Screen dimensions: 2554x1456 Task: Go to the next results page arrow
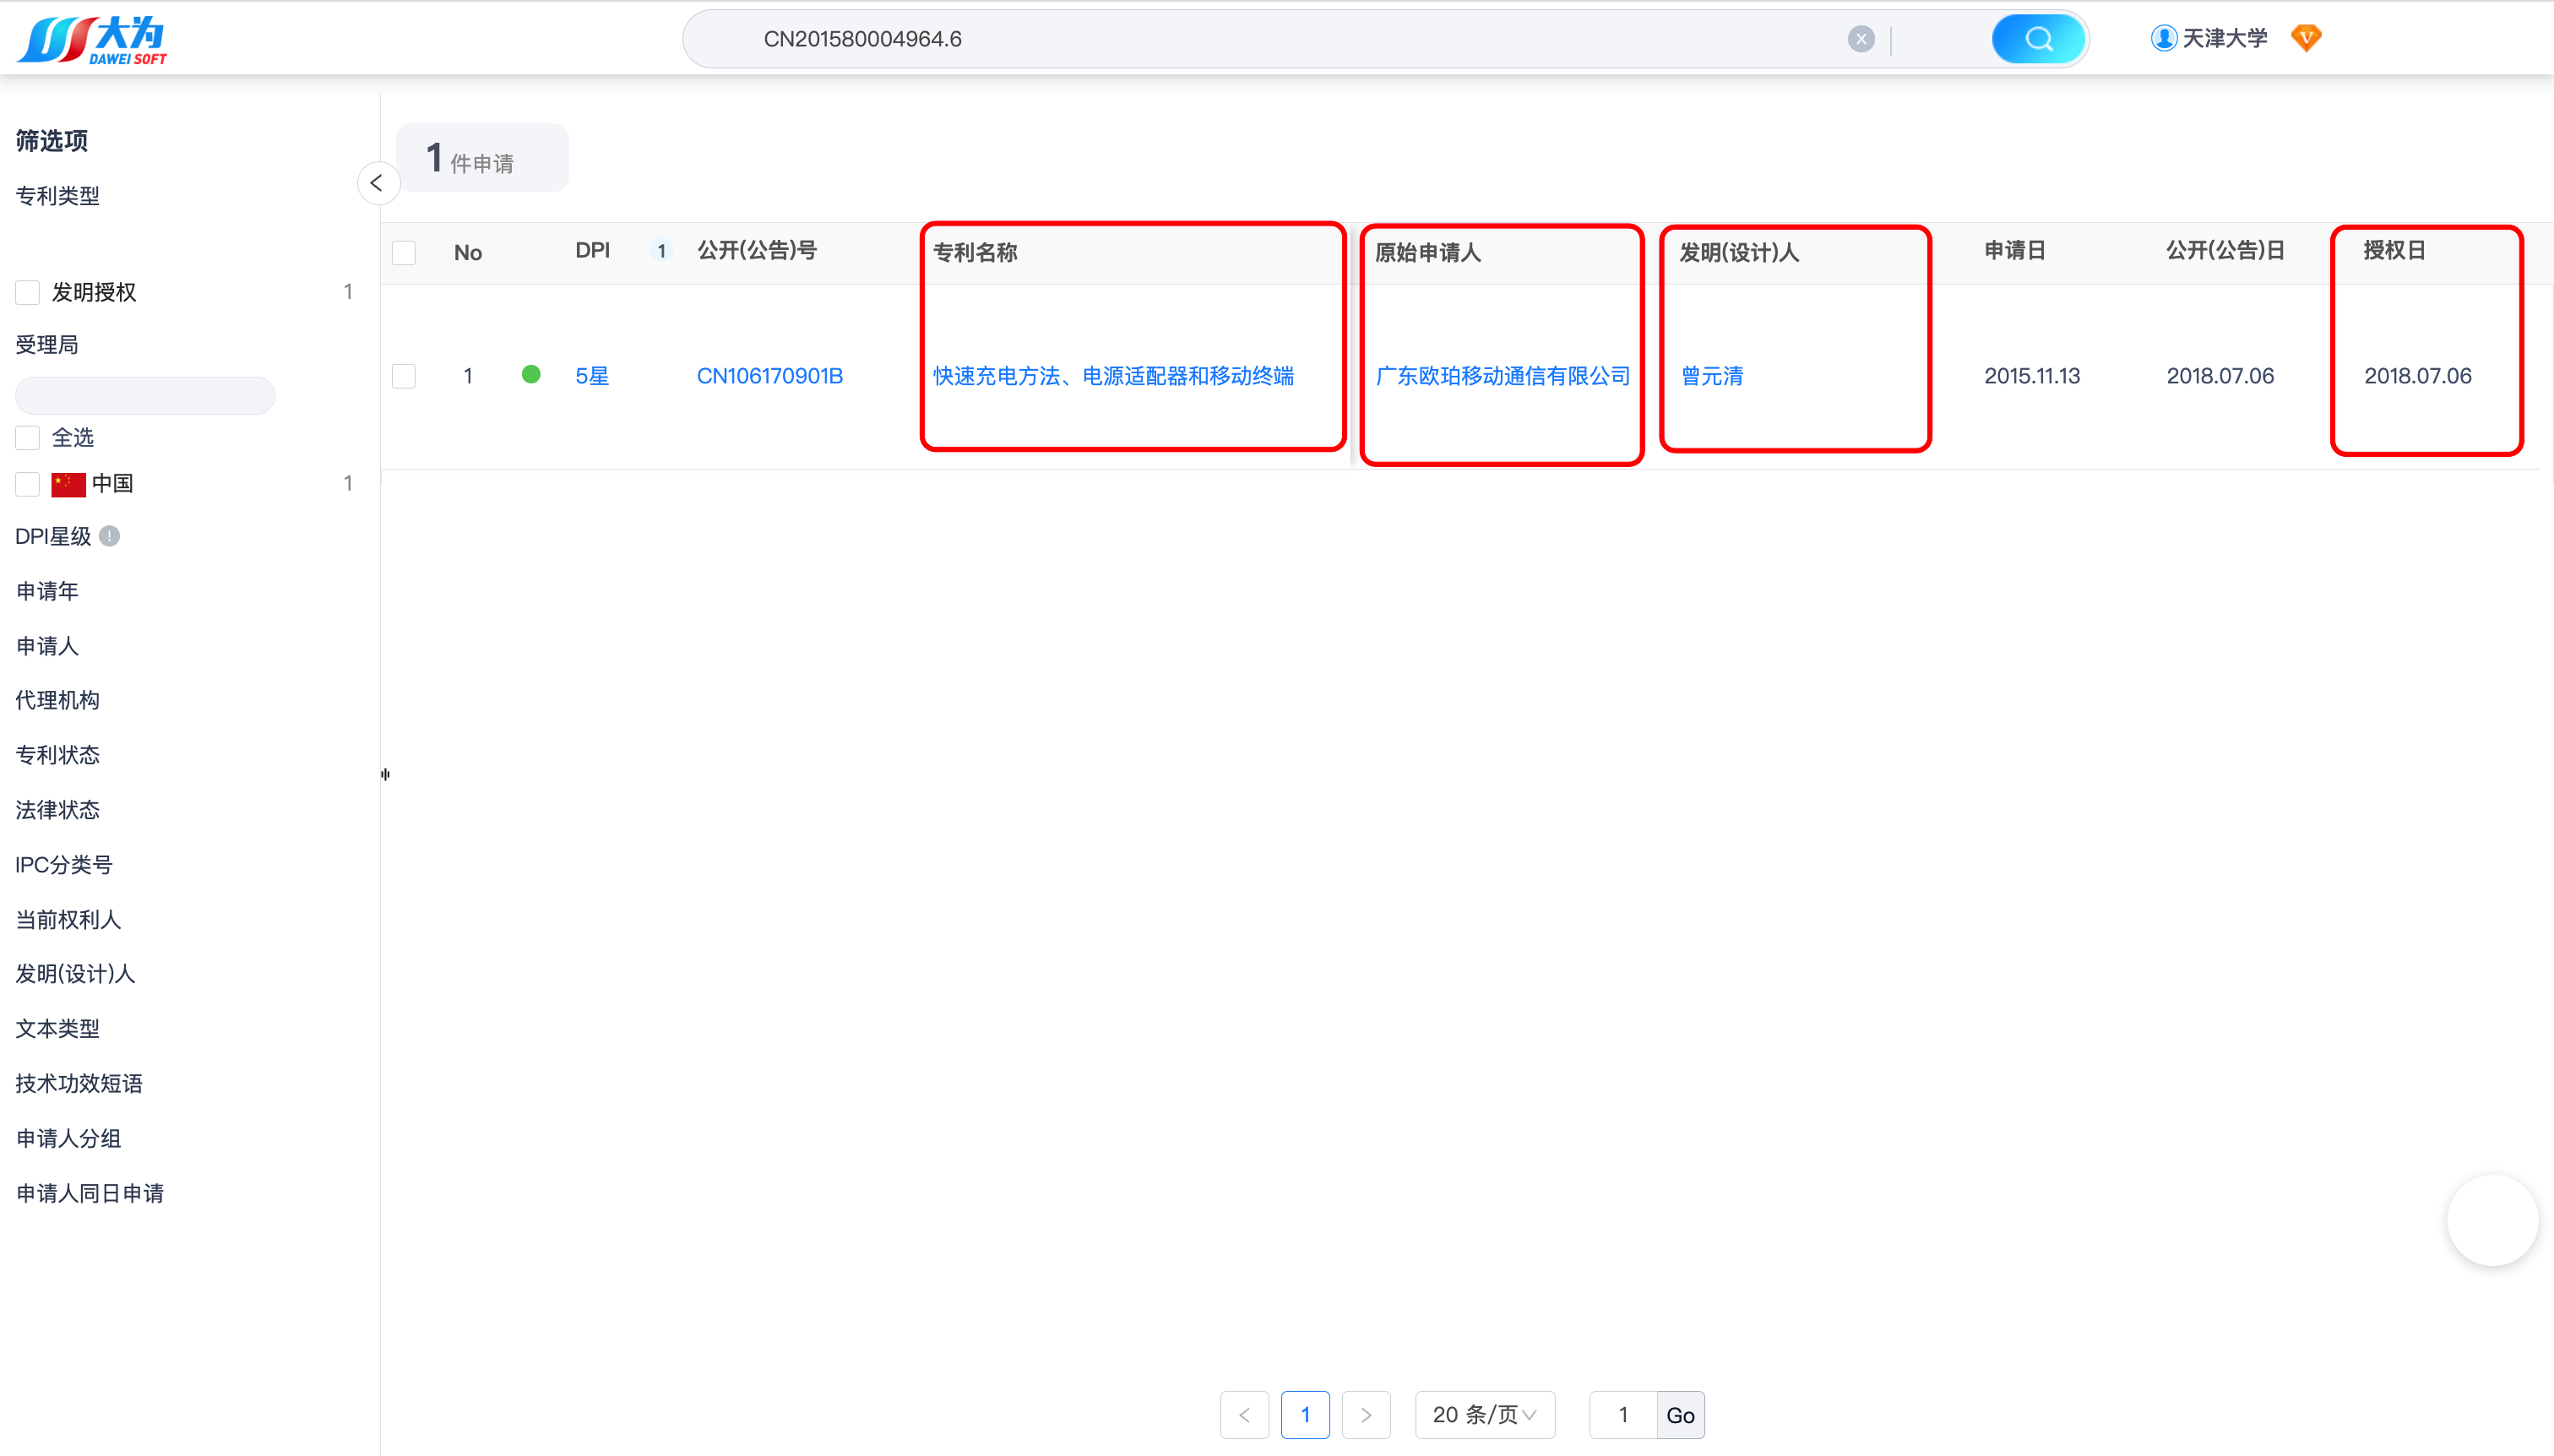pyautogui.click(x=1366, y=1414)
